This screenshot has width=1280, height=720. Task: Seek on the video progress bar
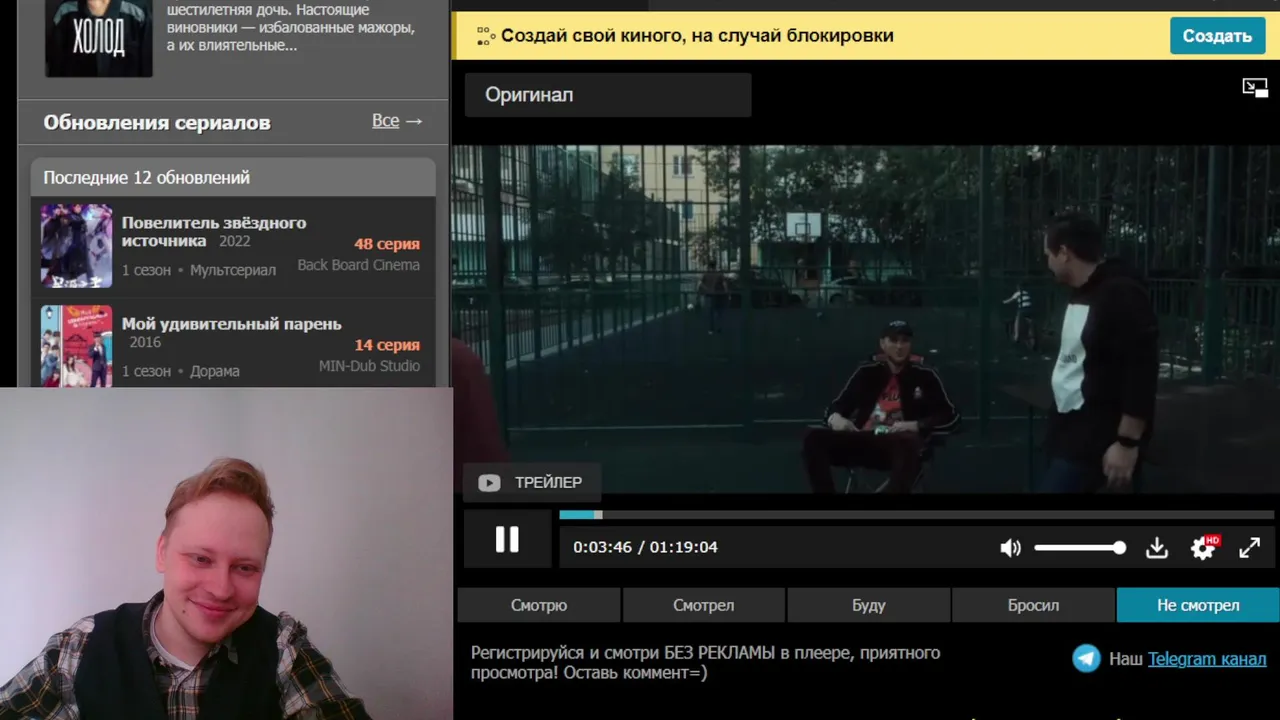(915, 515)
